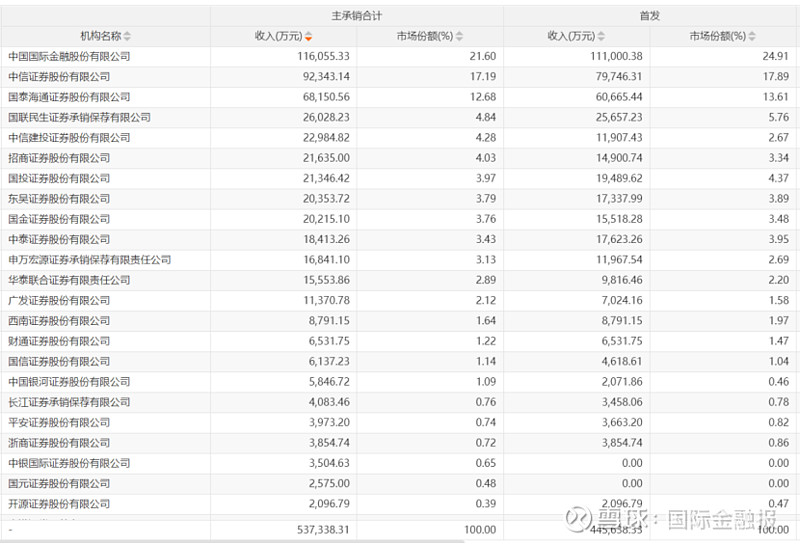This screenshot has width=800, height=544.
Task: Select 中国国际金融股份有限公司 row name
Action: point(69,57)
